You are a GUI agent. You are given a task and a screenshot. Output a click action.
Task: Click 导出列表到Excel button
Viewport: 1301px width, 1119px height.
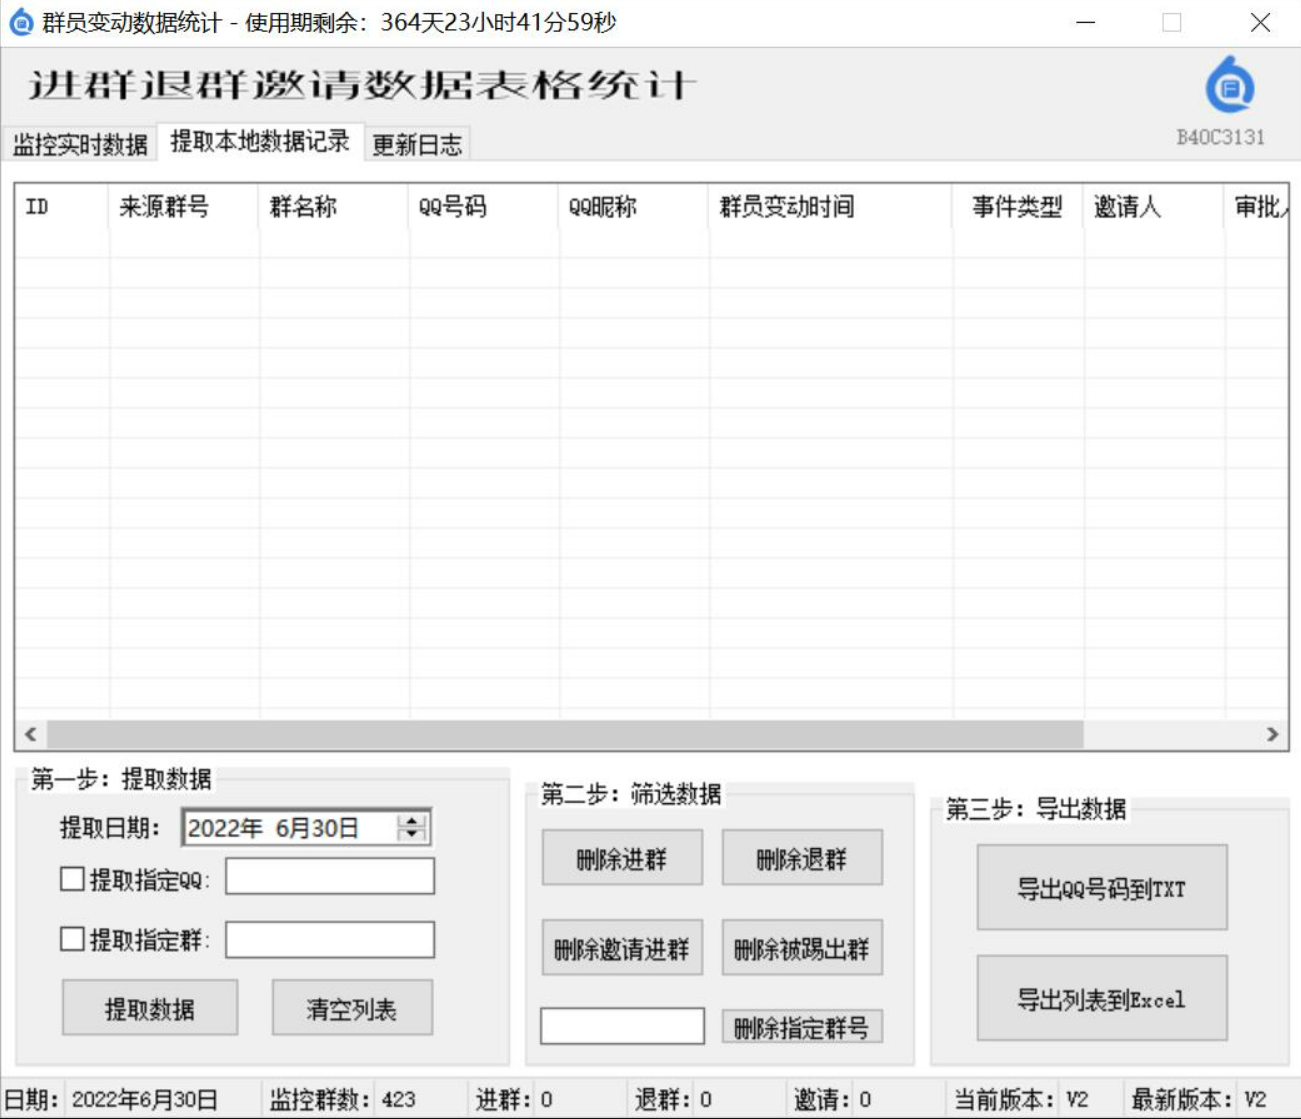[x=1101, y=998]
